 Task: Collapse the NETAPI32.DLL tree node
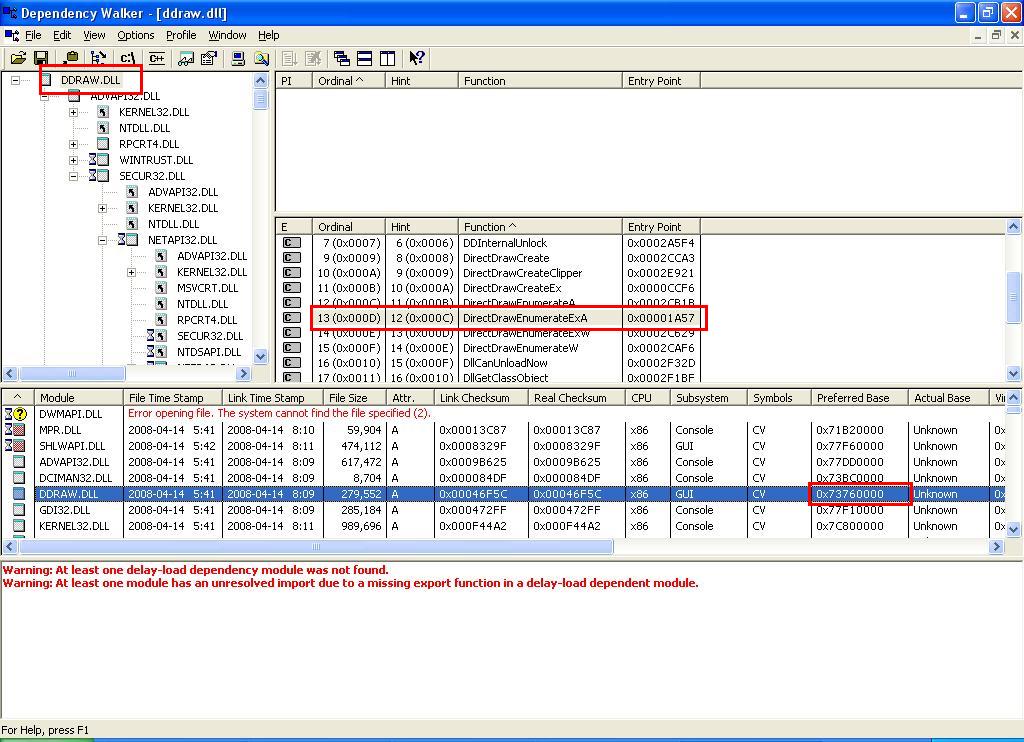pyautogui.click(x=103, y=240)
